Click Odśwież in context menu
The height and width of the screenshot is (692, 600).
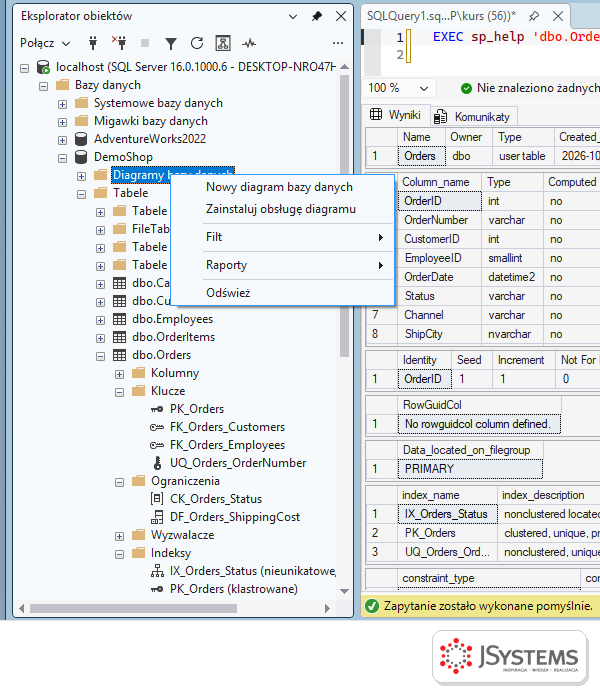(x=282, y=293)
